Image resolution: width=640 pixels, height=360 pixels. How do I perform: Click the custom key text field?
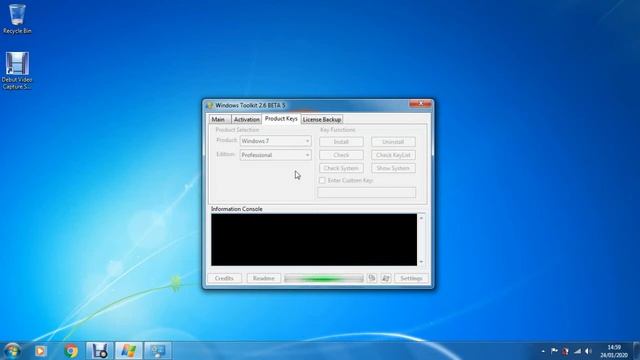(x=367, y=193)
